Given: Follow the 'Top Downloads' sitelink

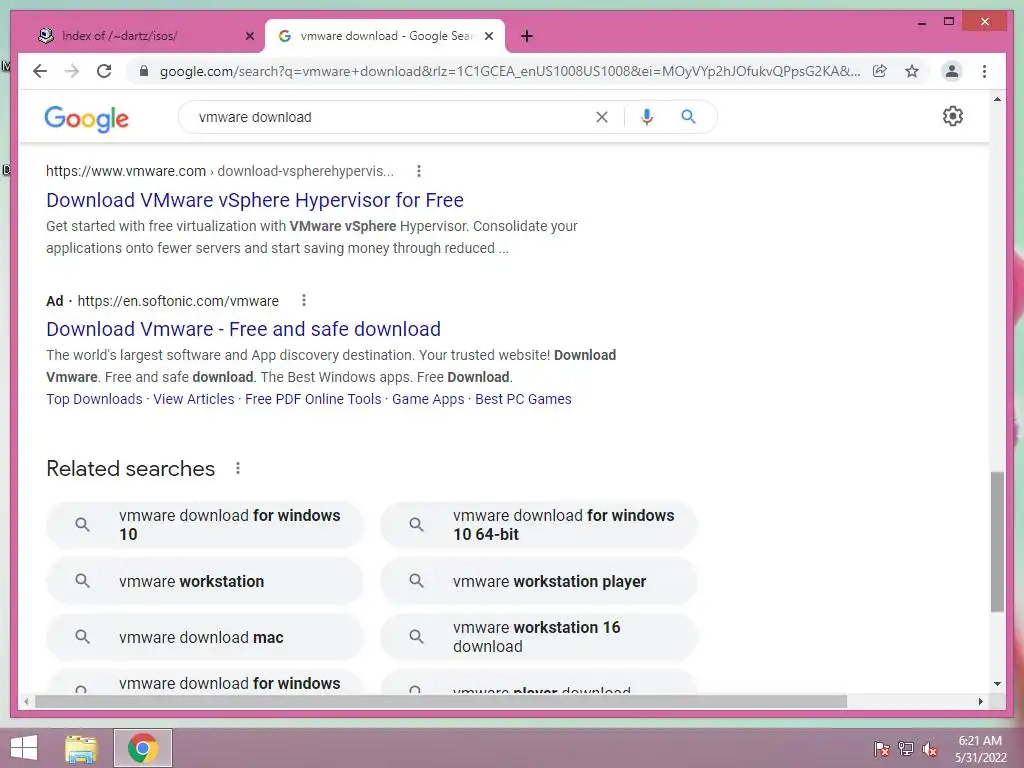Looking at the screenshot, I should [94, 399].
